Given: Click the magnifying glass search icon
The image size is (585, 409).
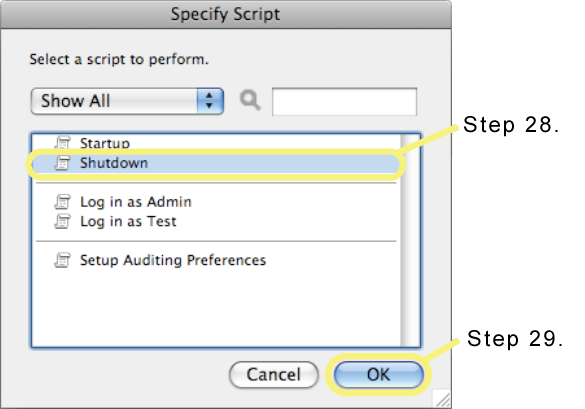Looking at the screenshot, I should click(250, 101).
